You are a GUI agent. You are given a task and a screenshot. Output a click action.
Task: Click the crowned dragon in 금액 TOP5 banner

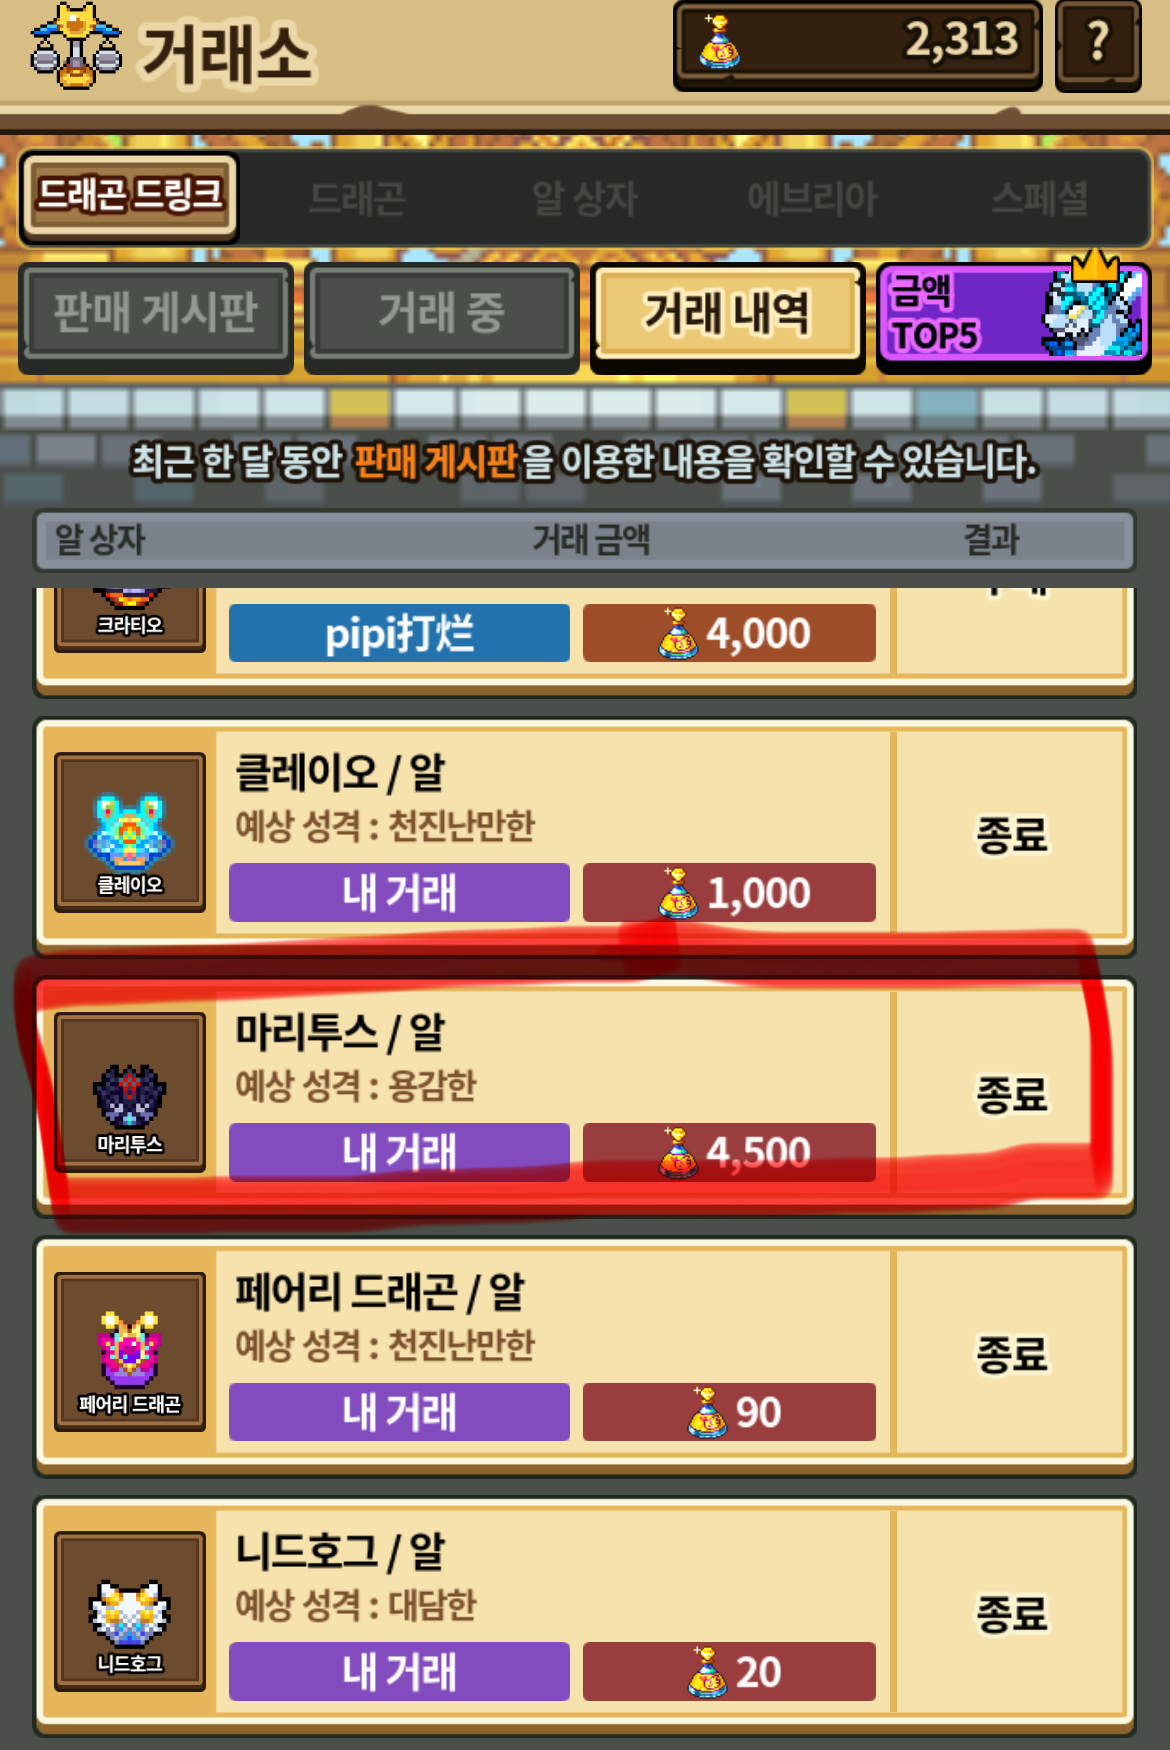tap(1092, 308)
